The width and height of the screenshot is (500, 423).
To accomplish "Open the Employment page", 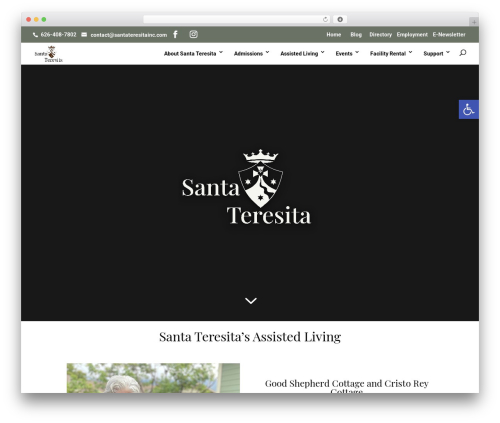I will (x=412, y=35).
